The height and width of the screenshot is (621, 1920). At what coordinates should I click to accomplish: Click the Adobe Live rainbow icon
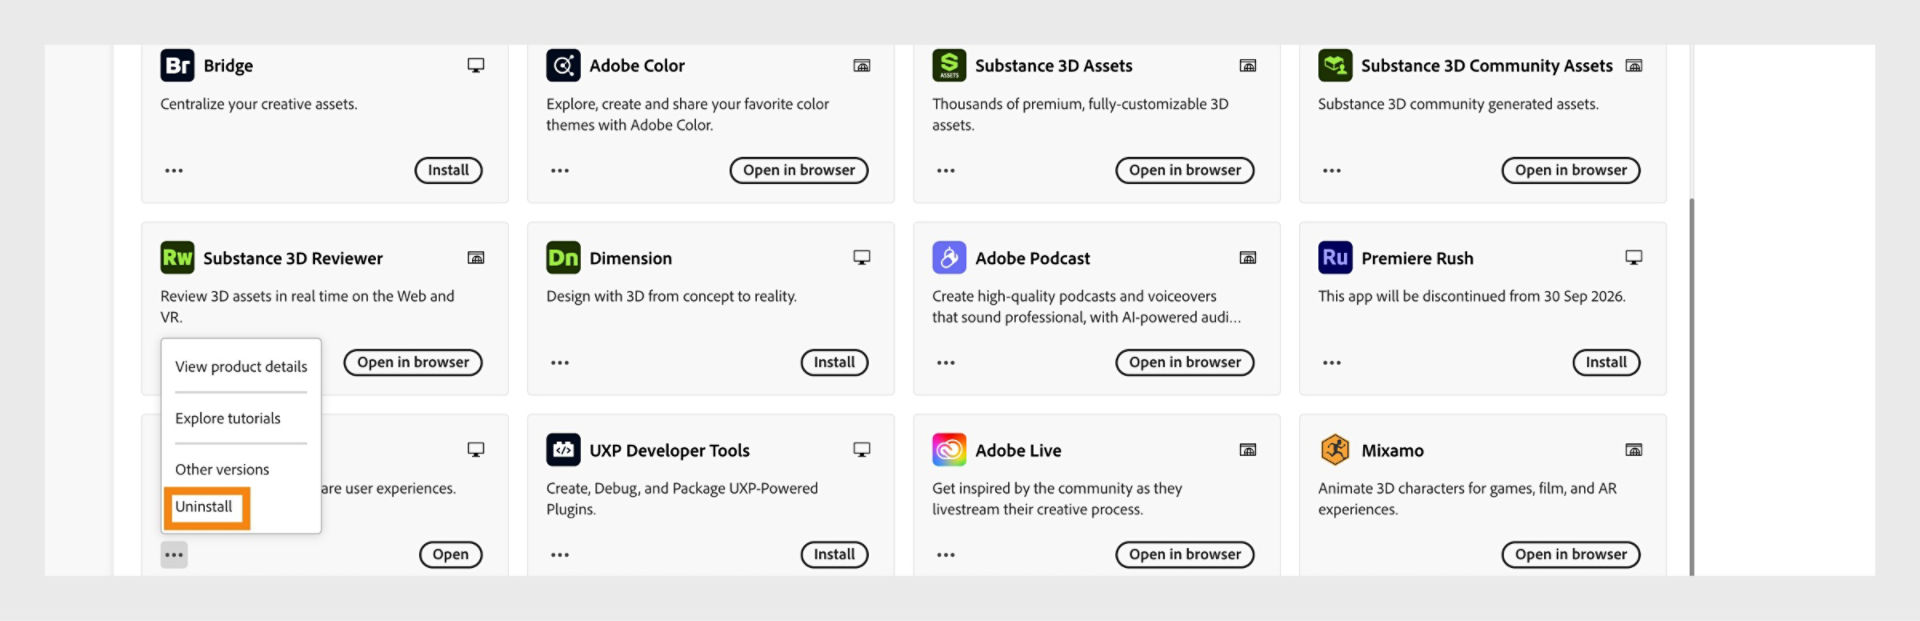[949, 450]
